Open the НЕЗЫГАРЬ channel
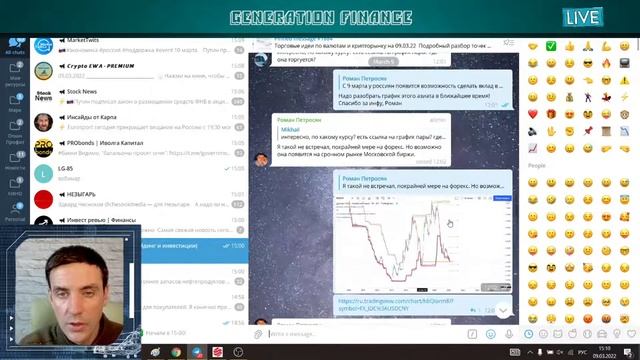This screenshot has height=360, width=640. (139, 200)
